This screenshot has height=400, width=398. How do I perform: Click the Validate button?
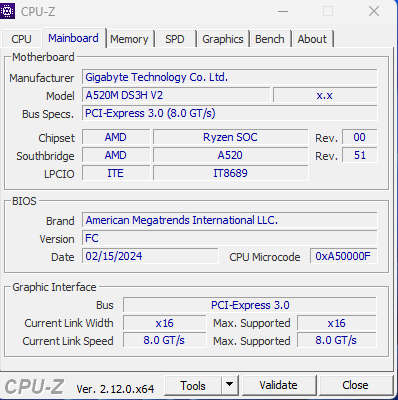tap(278, 385)
